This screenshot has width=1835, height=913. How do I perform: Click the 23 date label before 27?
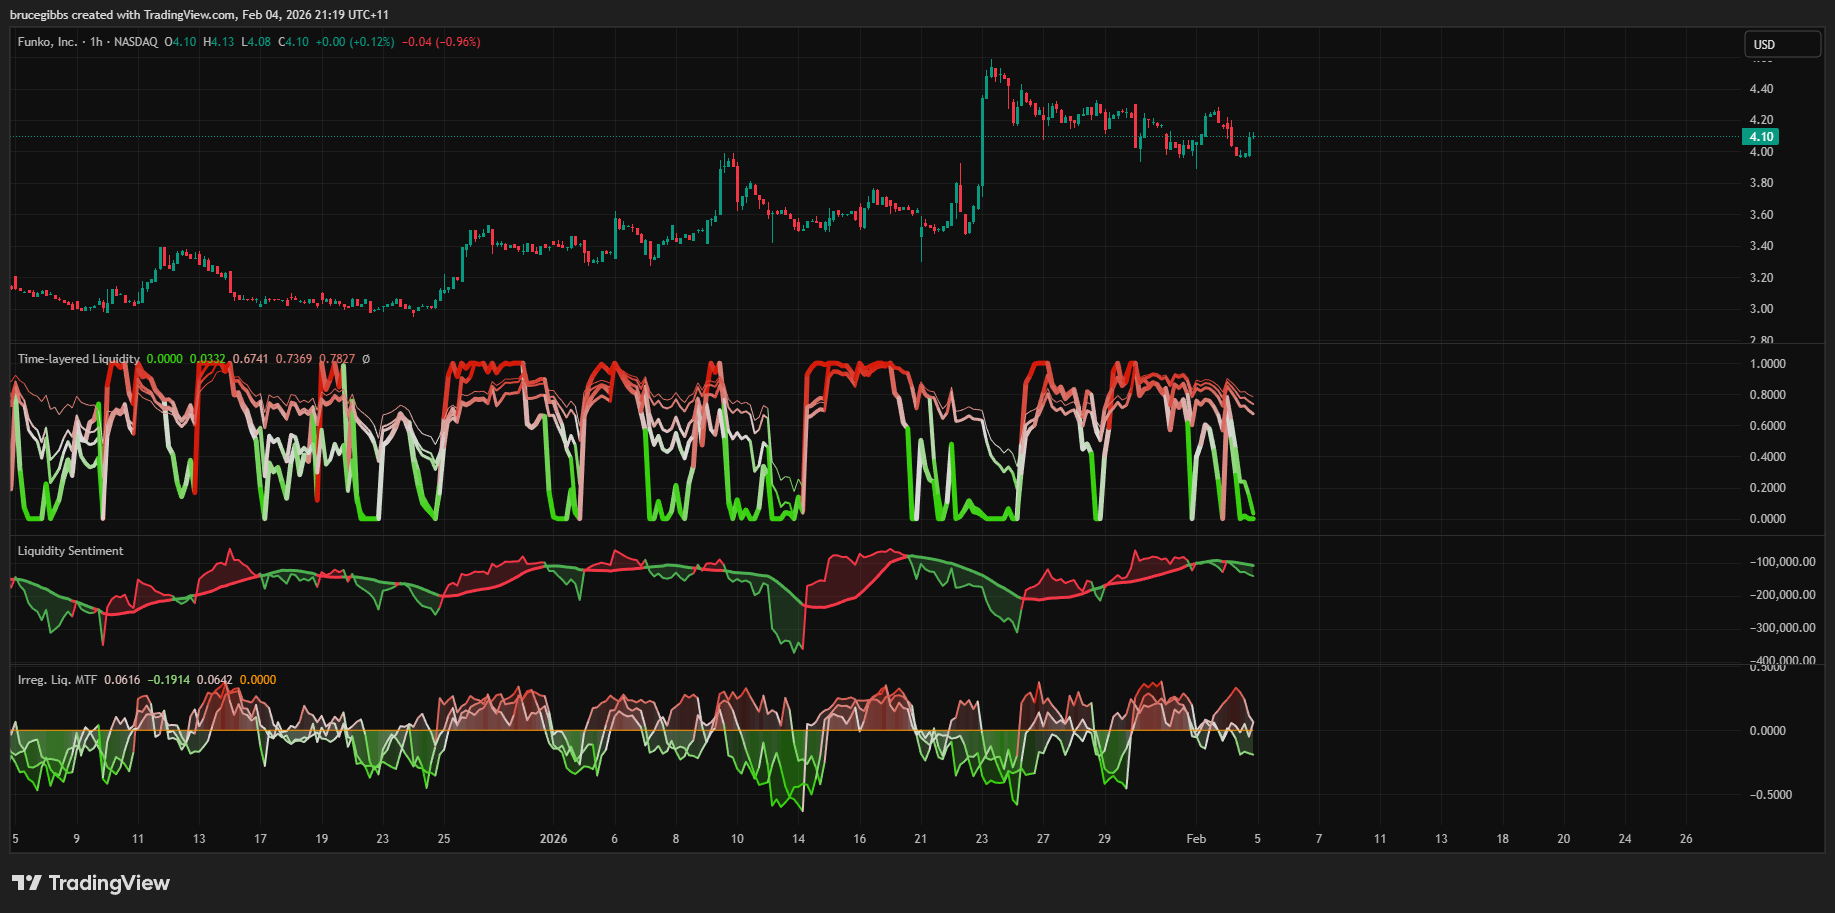[982, 839]
